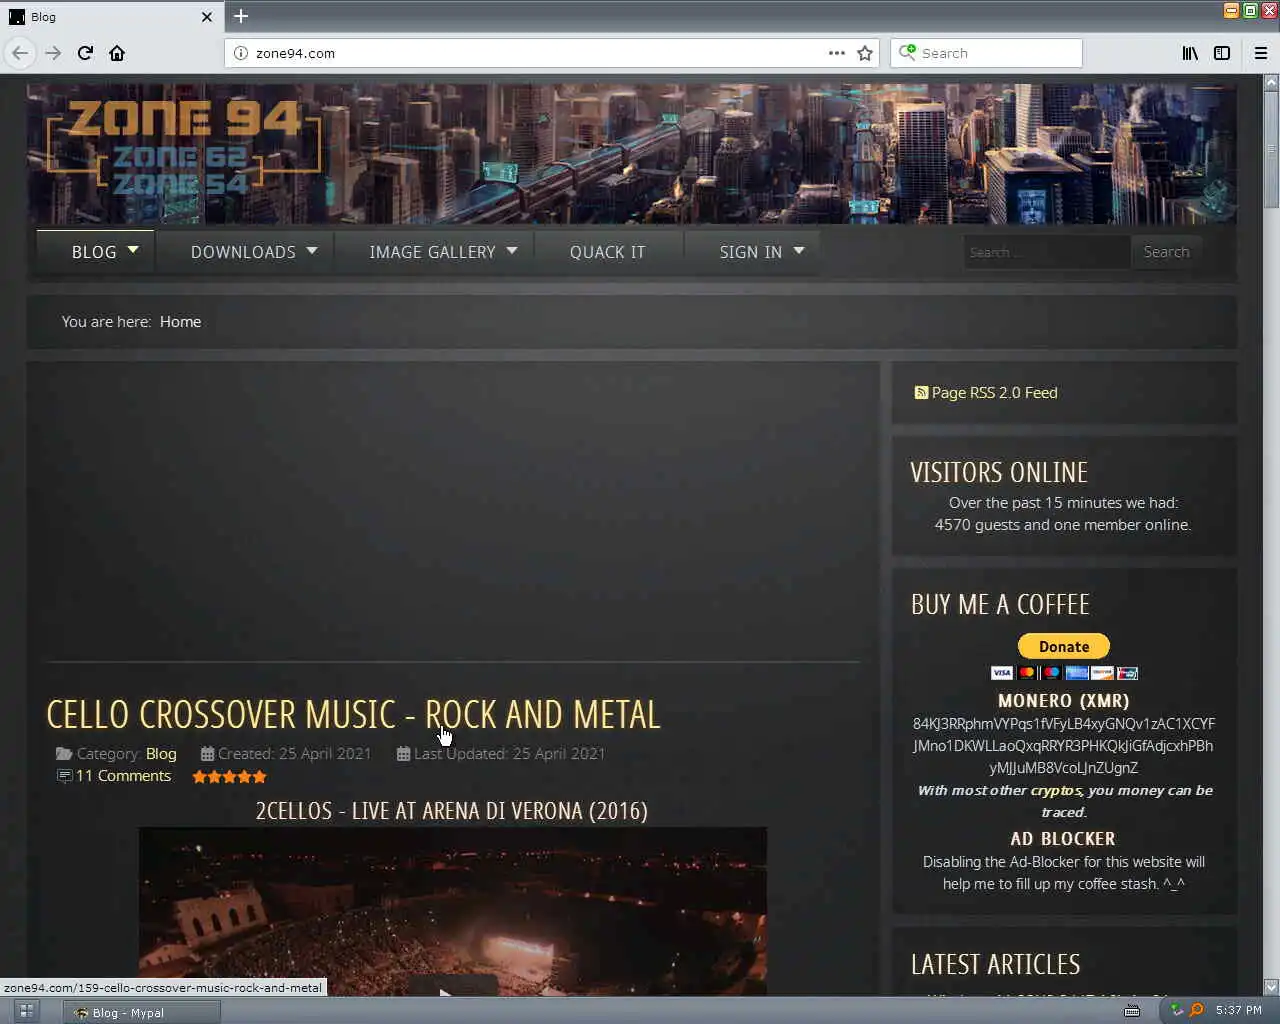Click the Monero wallet address text
This screenshot has width=1280, height=1024.
pos(1063,745)
